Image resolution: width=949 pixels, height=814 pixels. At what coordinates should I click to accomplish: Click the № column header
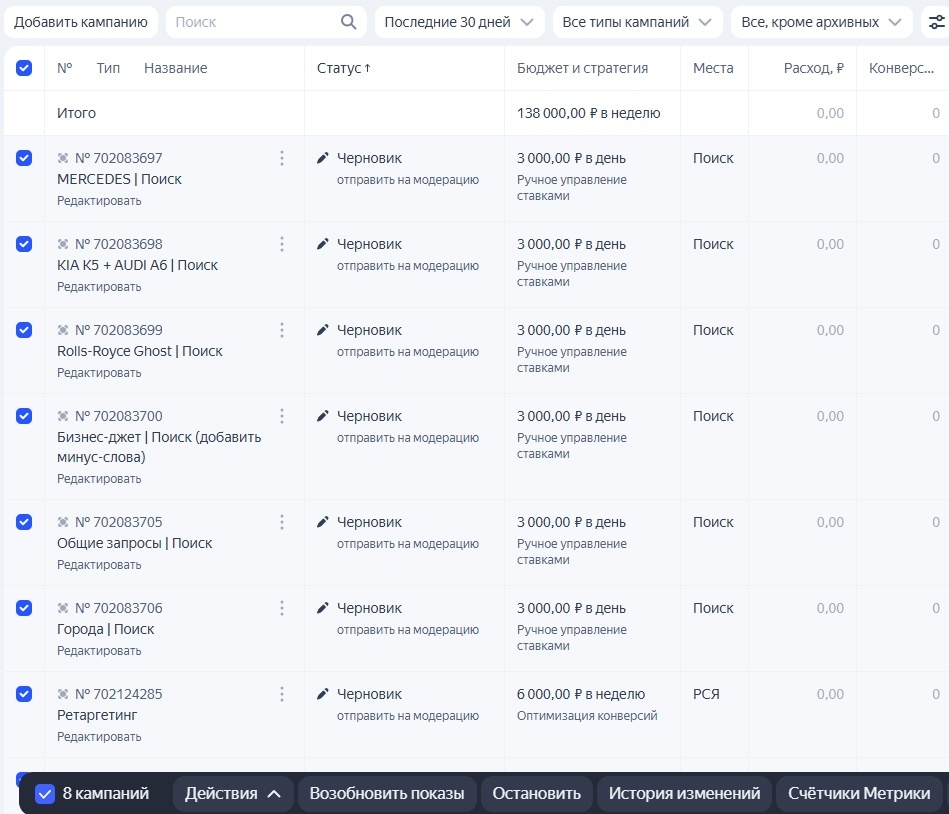pos(65,68)
